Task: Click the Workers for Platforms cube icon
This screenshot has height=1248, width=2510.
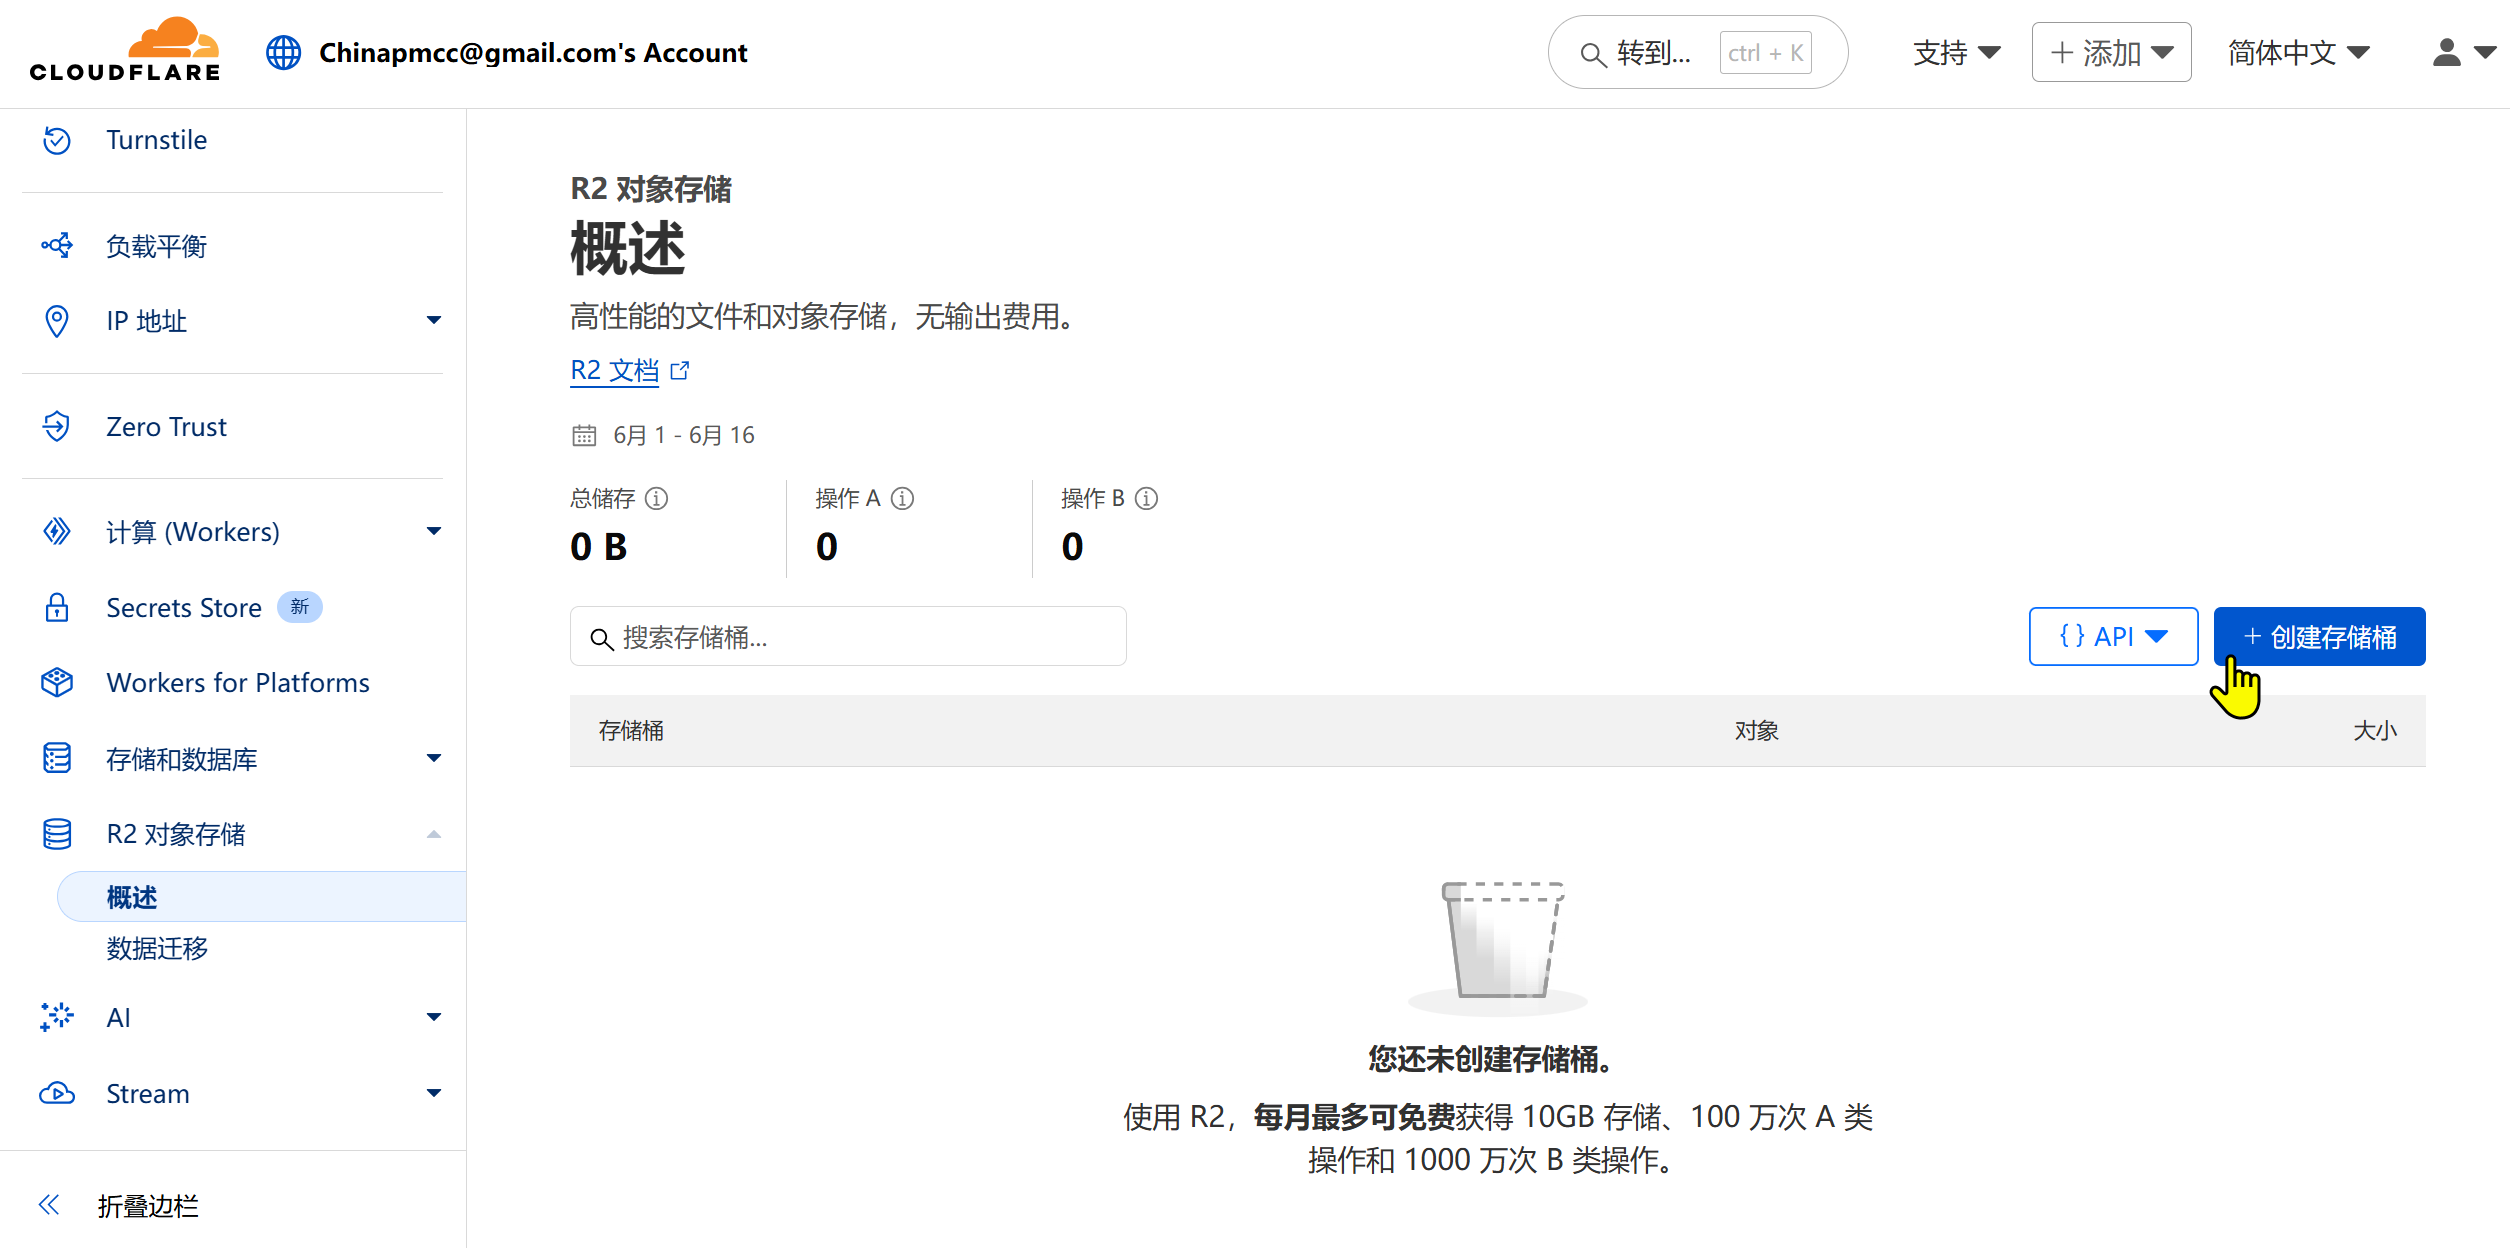Action: coord(57,683)
